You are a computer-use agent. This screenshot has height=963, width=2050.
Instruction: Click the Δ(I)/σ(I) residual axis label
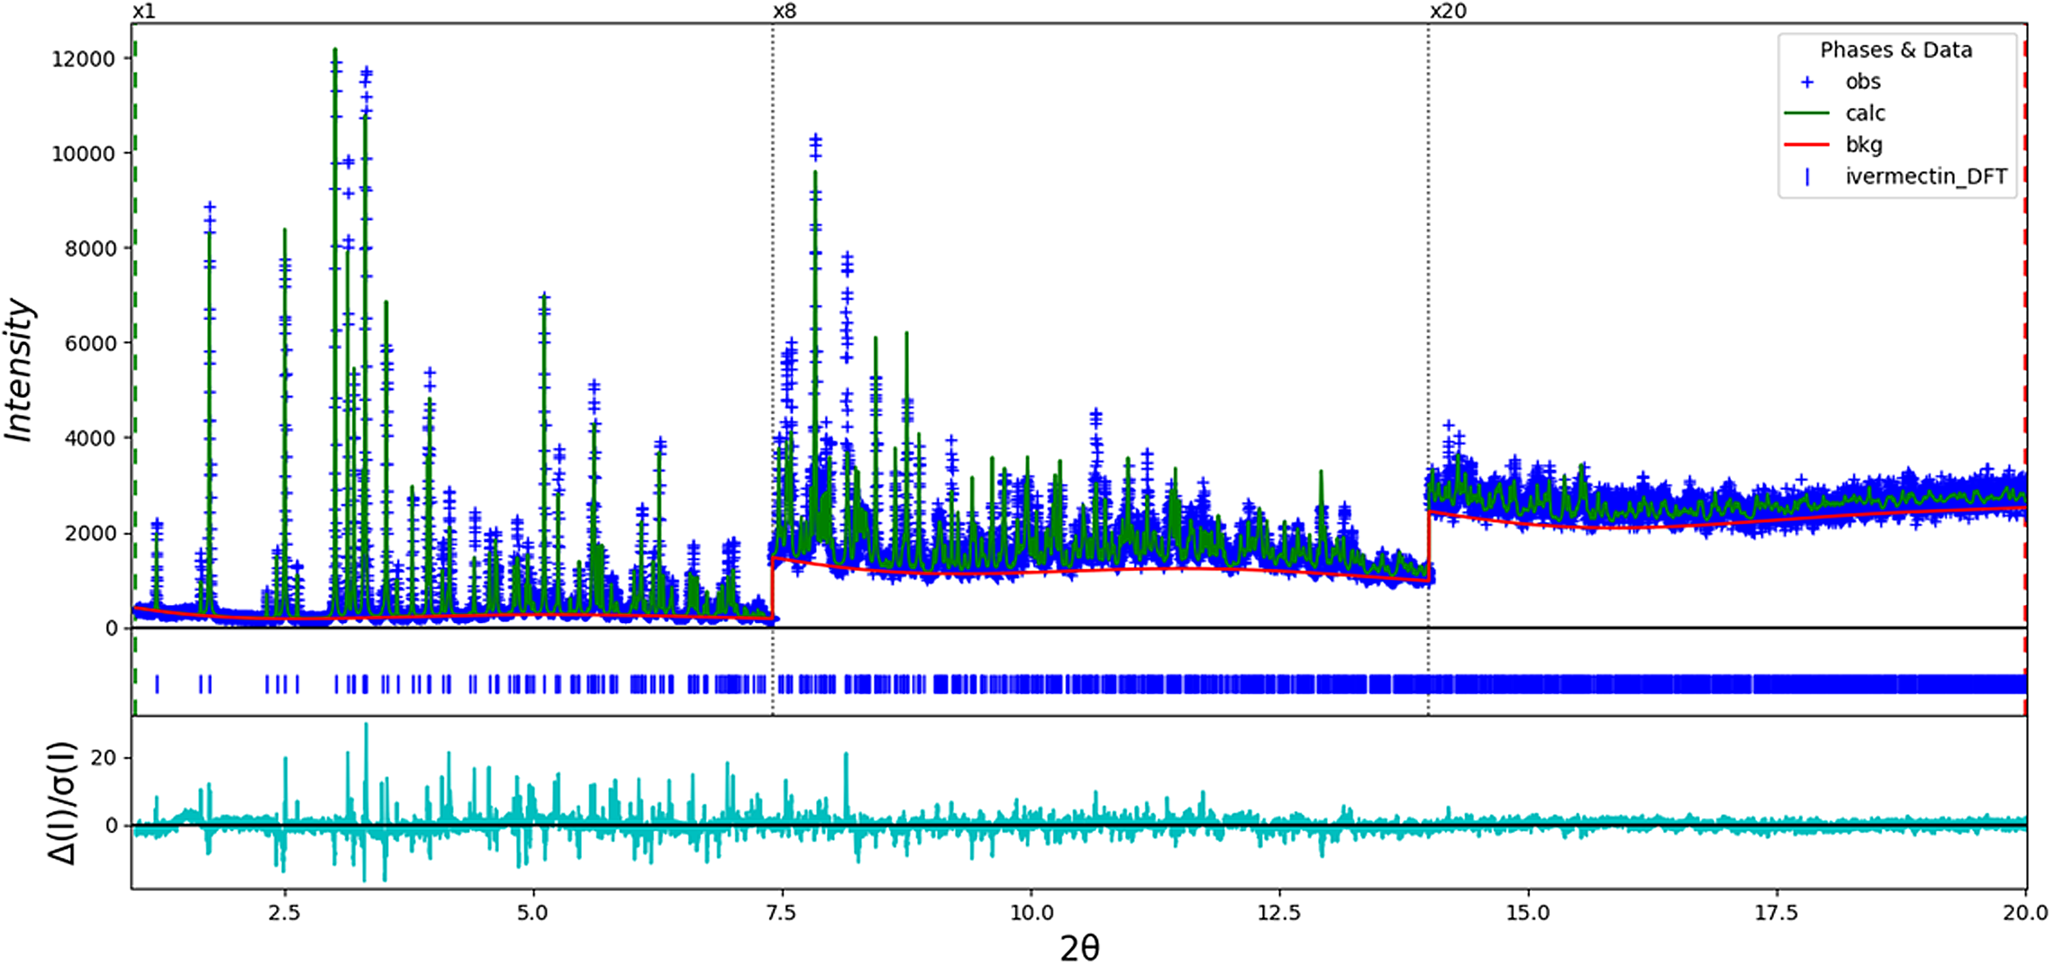pyautogui.click(x=62, y=803)
